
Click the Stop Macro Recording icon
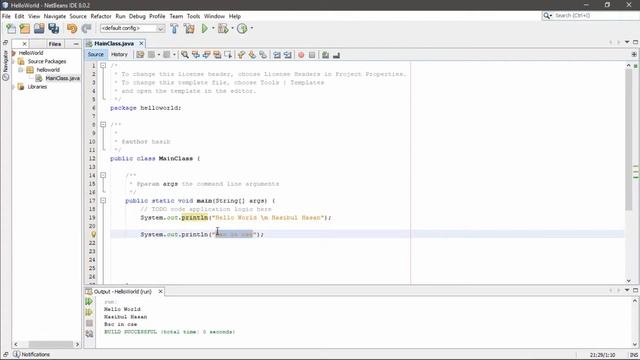tap(312, 55)
